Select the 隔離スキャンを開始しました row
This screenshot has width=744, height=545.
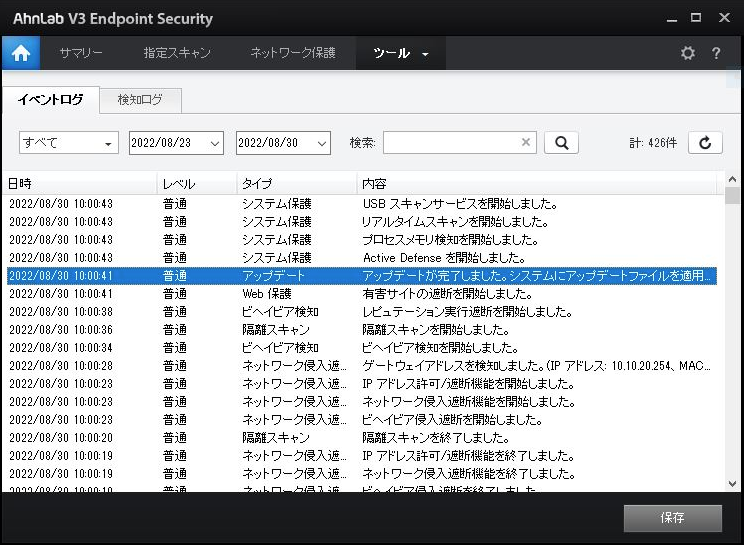(362, 330)
